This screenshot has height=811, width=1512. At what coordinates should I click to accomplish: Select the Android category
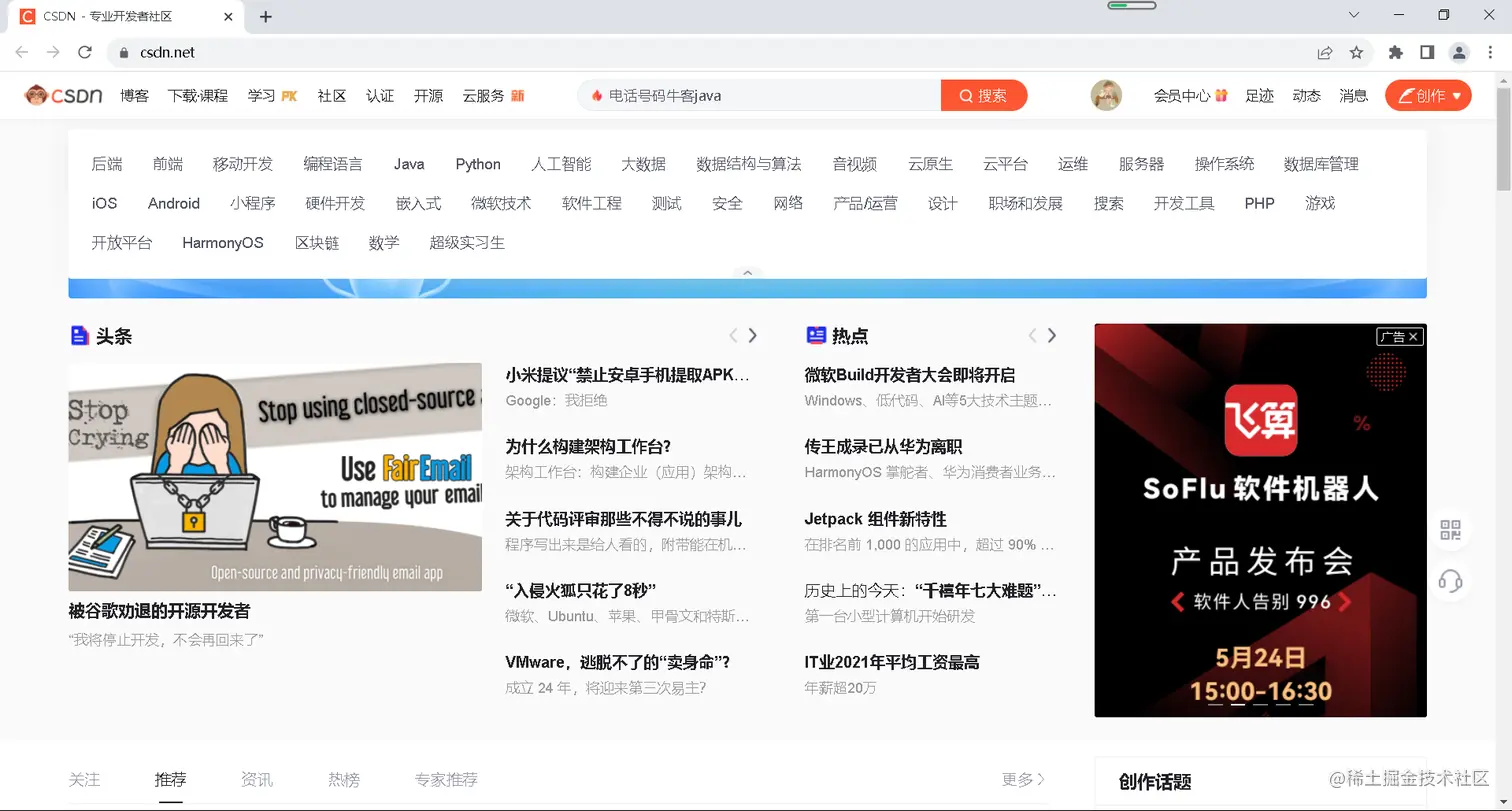pyautogui.click(x=174, y=203)
